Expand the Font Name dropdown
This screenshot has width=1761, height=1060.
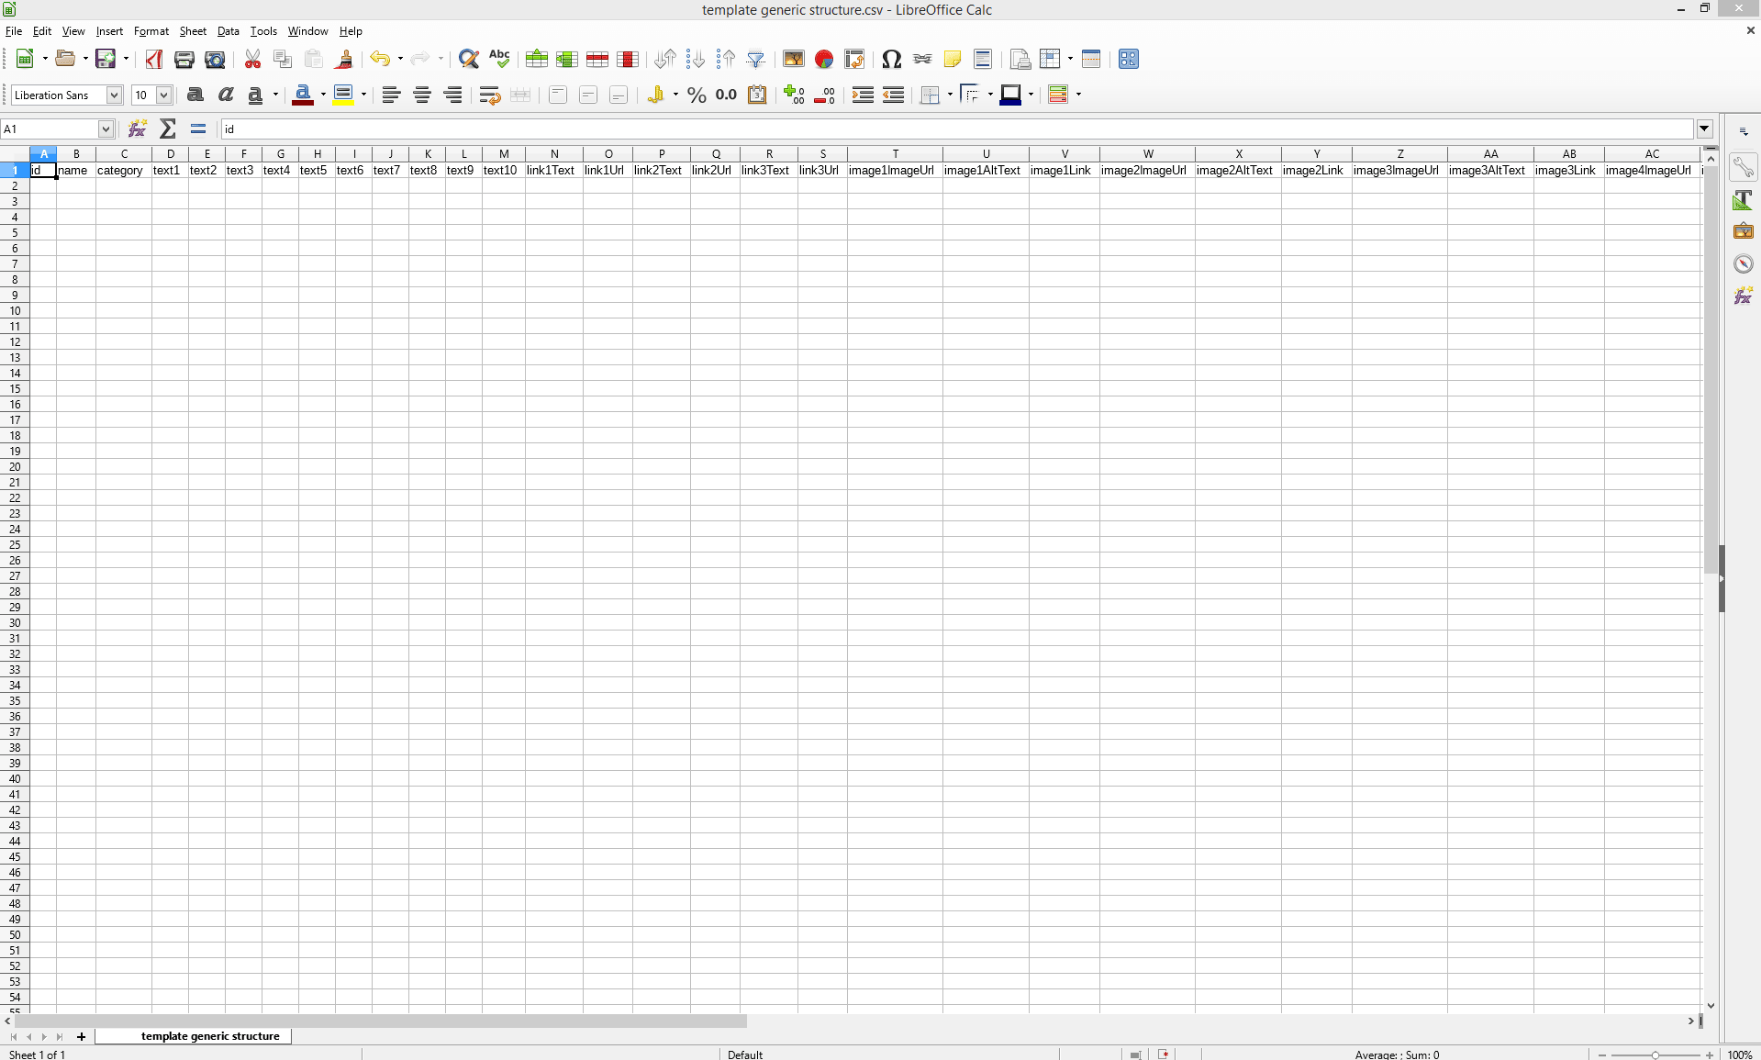point(114,95)
